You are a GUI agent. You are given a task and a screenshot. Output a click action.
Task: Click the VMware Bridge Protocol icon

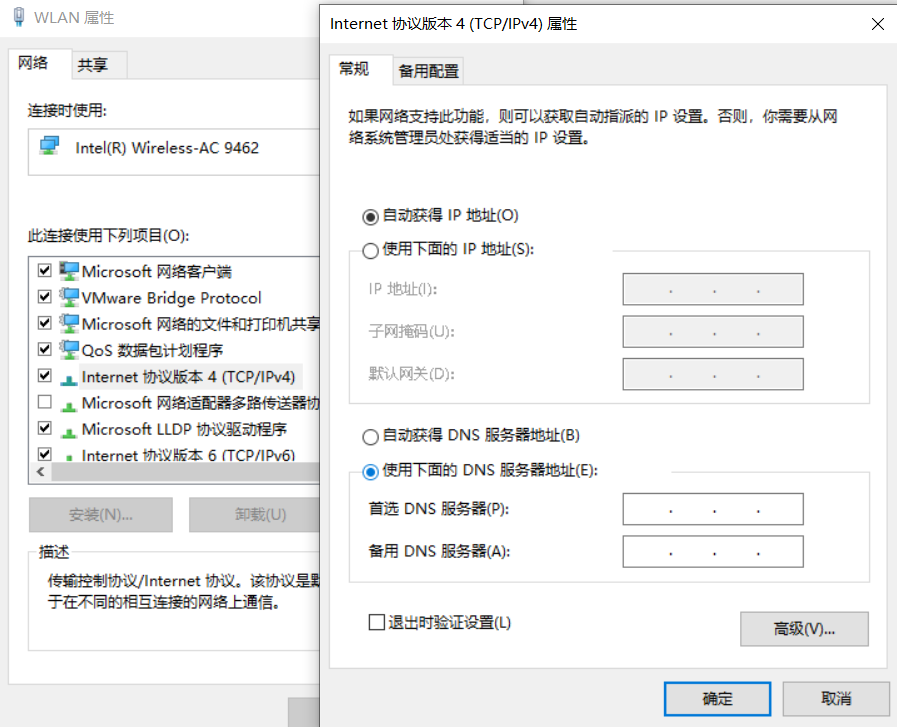coord(67,296)
